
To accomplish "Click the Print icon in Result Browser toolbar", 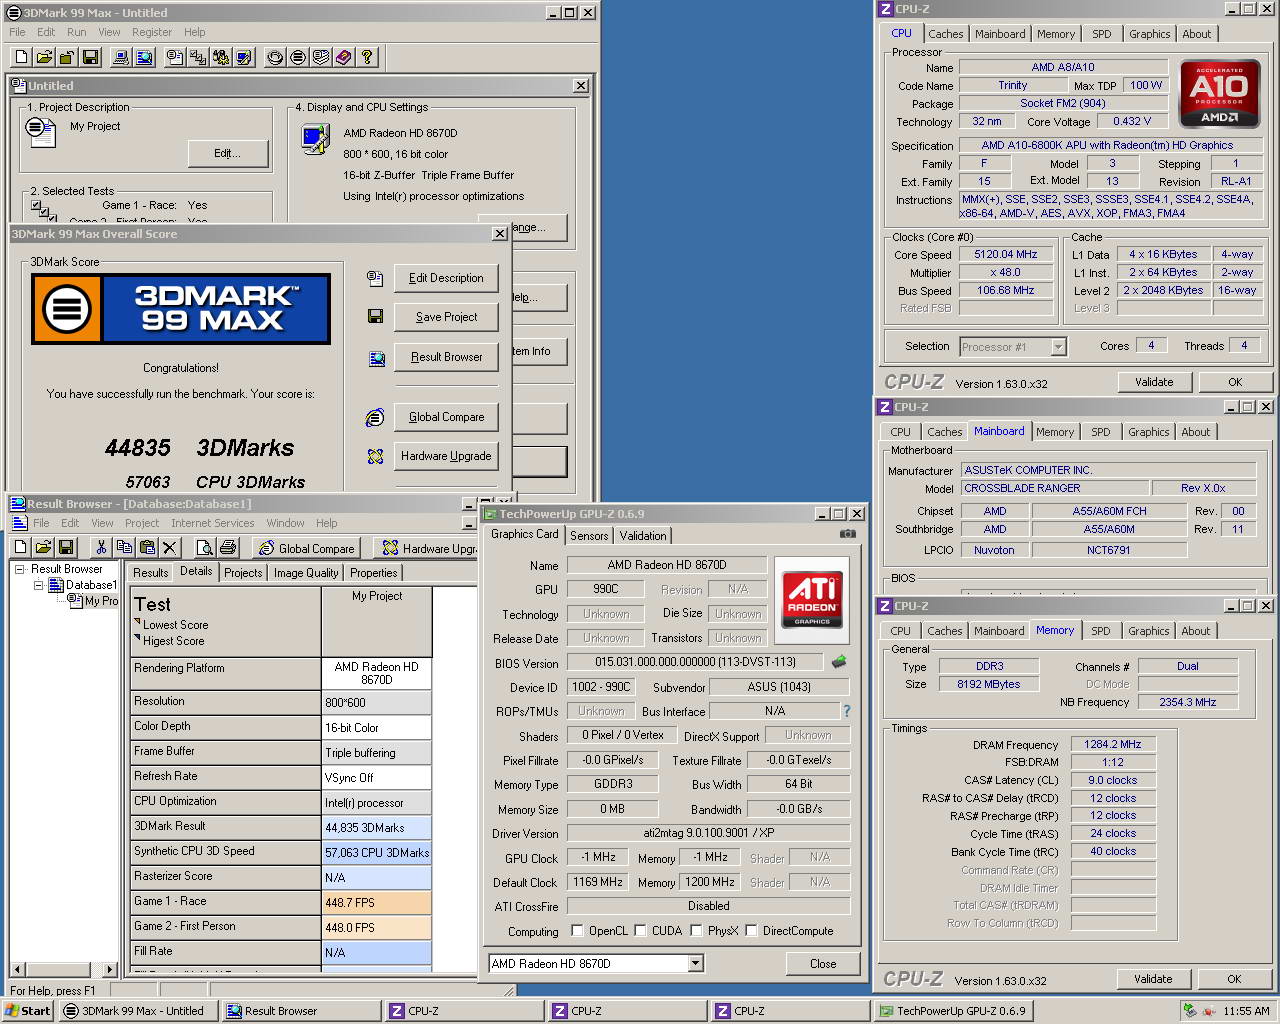I will coord(228,547).
